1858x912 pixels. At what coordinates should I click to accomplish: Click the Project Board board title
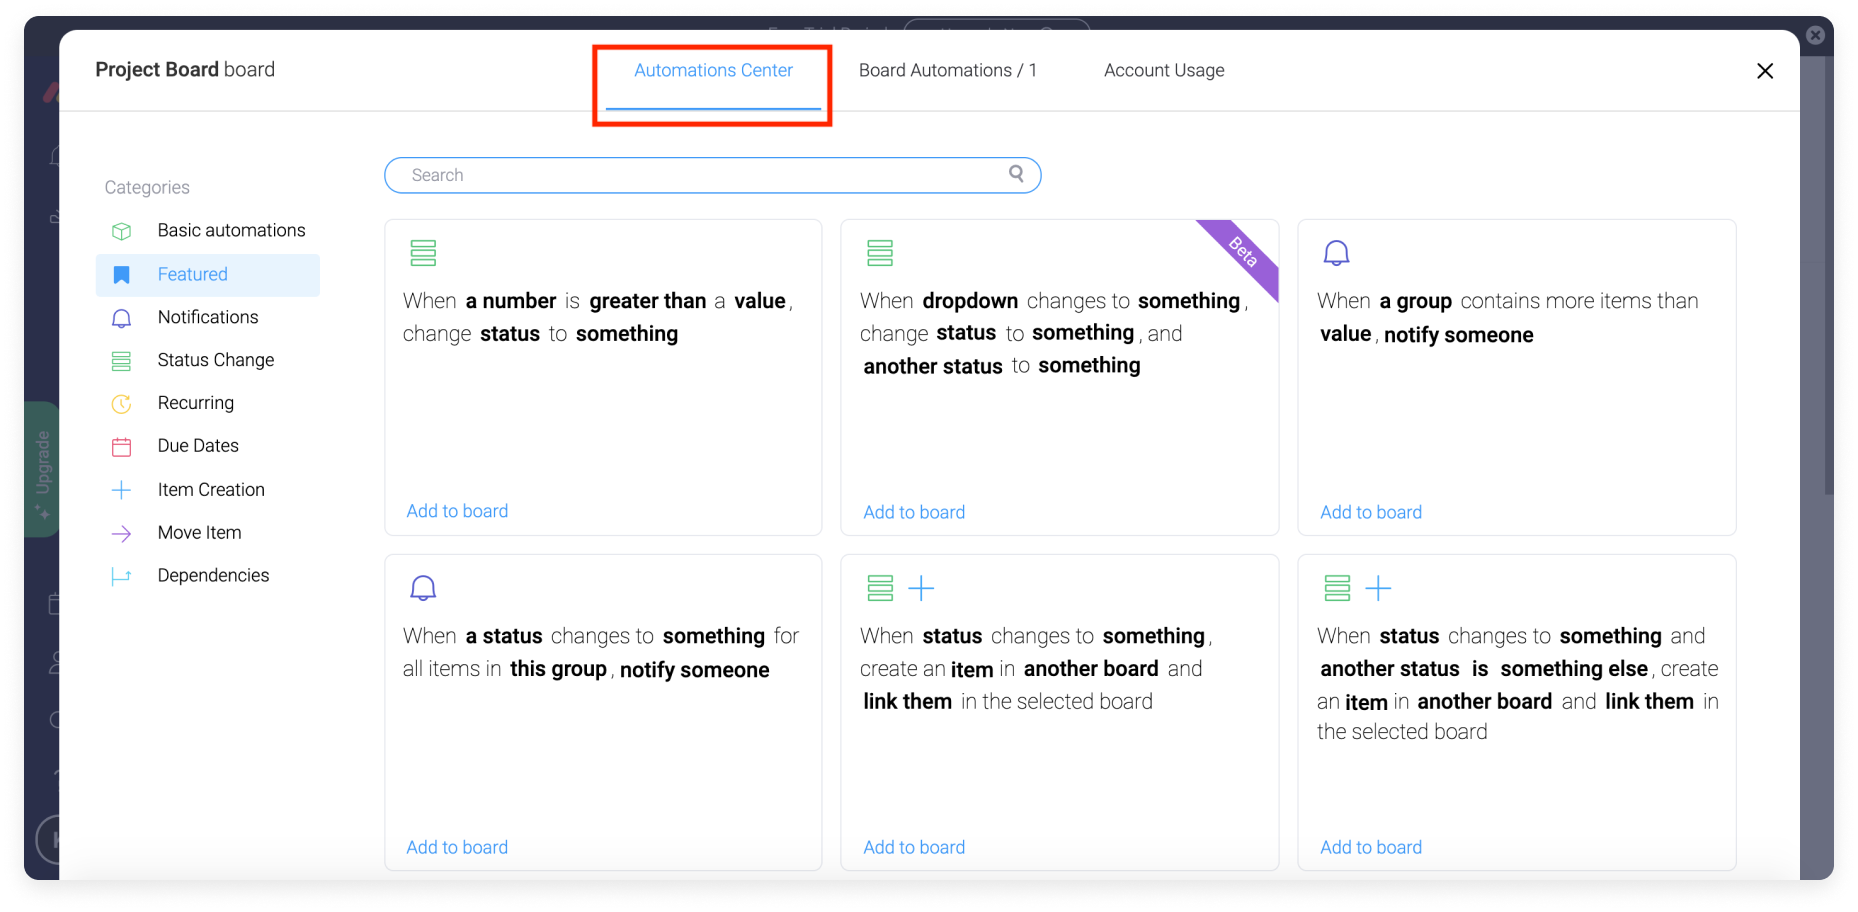(185, 69)
